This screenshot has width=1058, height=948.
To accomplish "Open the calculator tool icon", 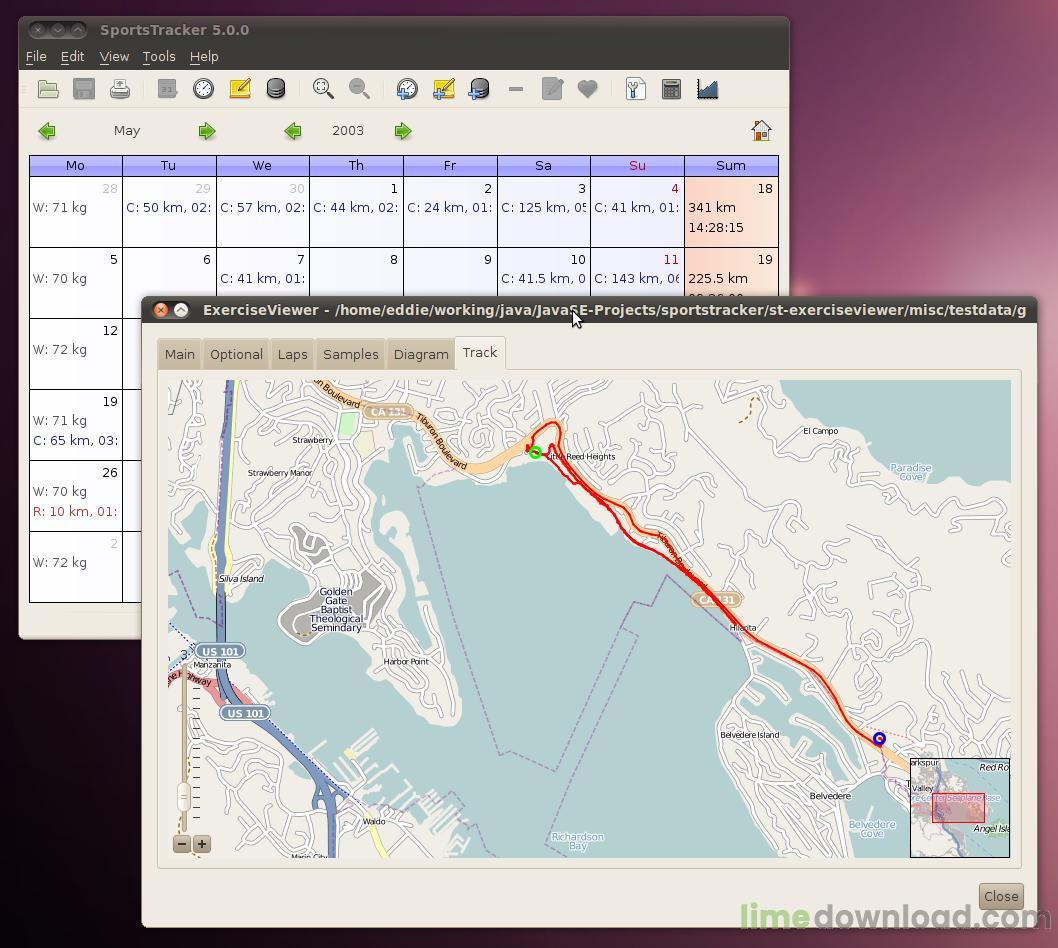I will click(671, 89).
